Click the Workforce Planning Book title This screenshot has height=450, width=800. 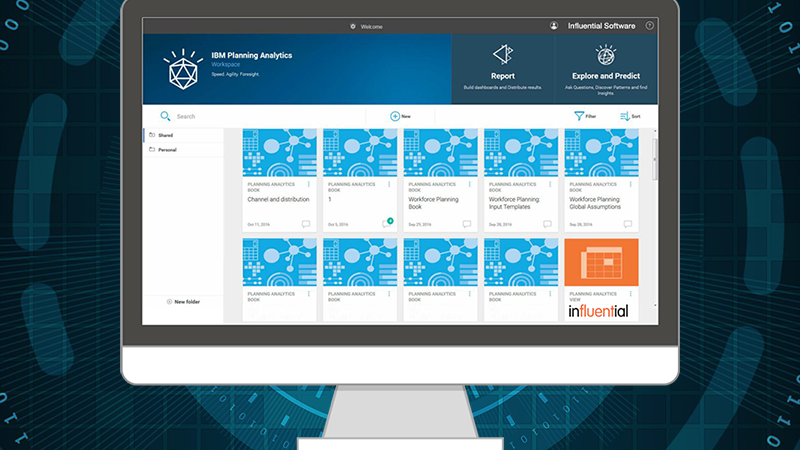pyautogui.click(x=433, y=203)
